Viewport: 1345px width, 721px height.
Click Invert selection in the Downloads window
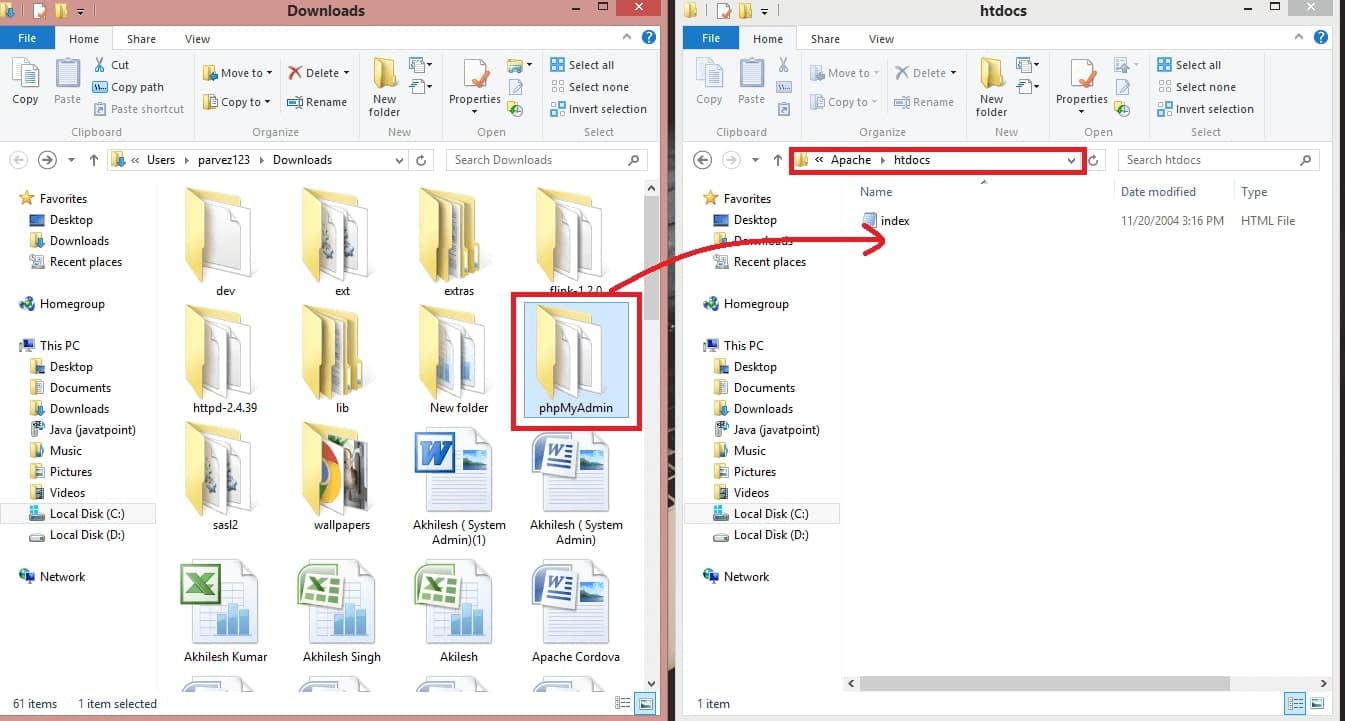pos(598,109)
